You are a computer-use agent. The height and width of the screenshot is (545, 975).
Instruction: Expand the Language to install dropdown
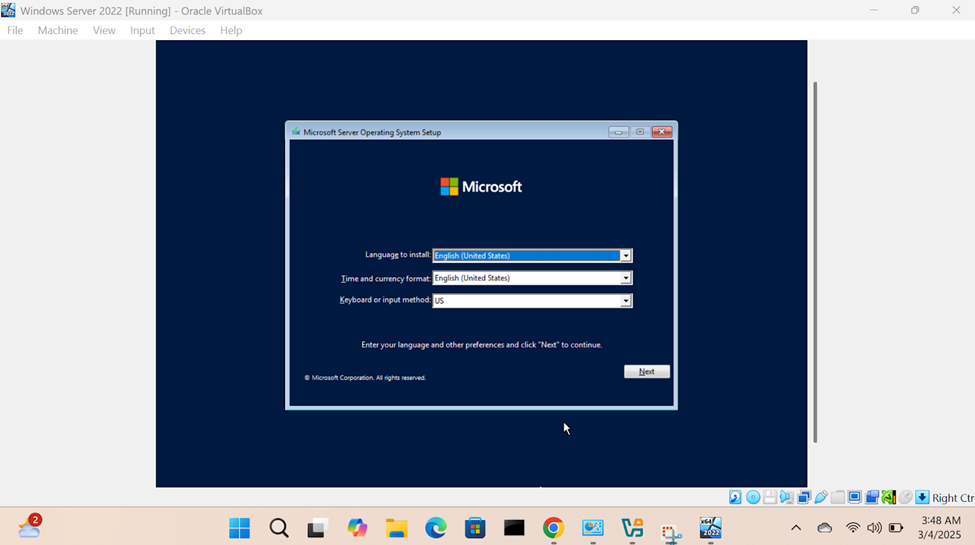tap(626, 256)
